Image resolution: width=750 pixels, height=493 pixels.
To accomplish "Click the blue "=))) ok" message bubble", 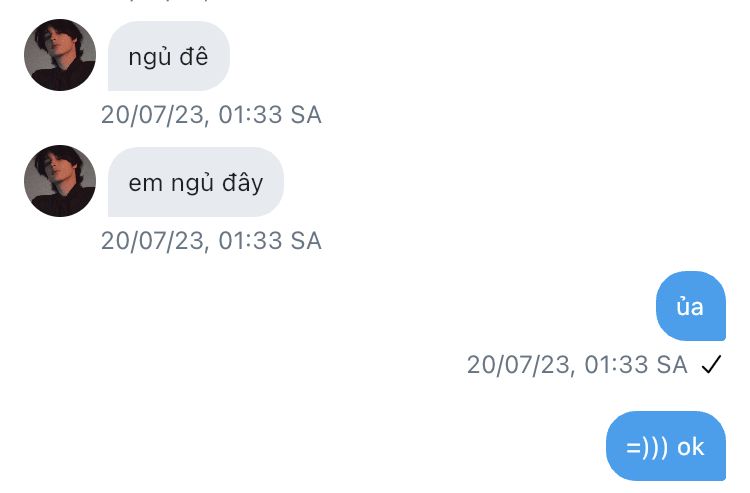I will [665, 447].
